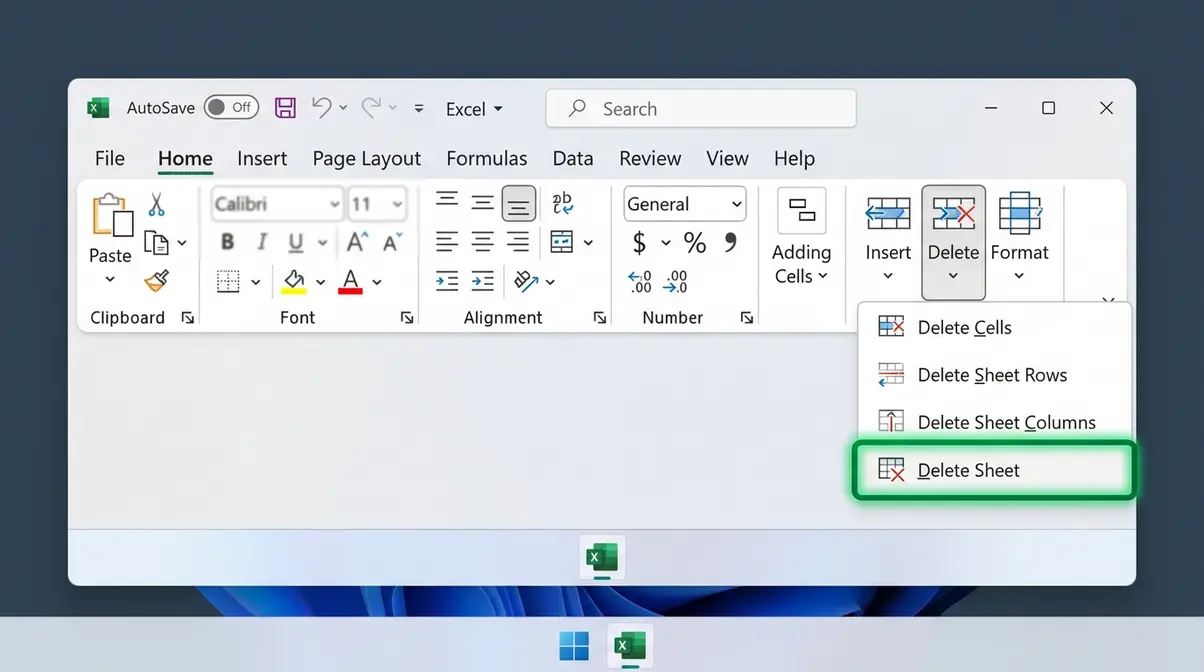The width and height of the screenshot is (1204, 672).
Task: Open the Excel title dropdown arrow
Action: pyautogui.click(x=498, y=109)
